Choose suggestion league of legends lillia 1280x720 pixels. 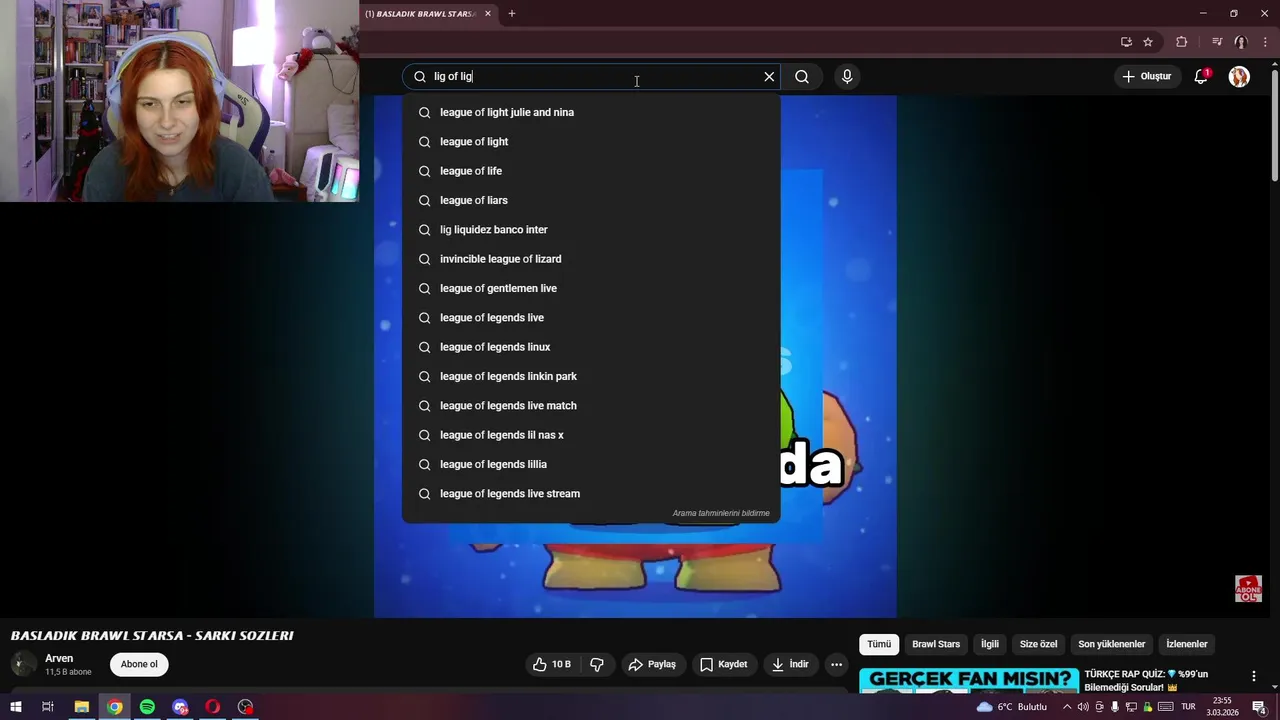tap(591, 464)
